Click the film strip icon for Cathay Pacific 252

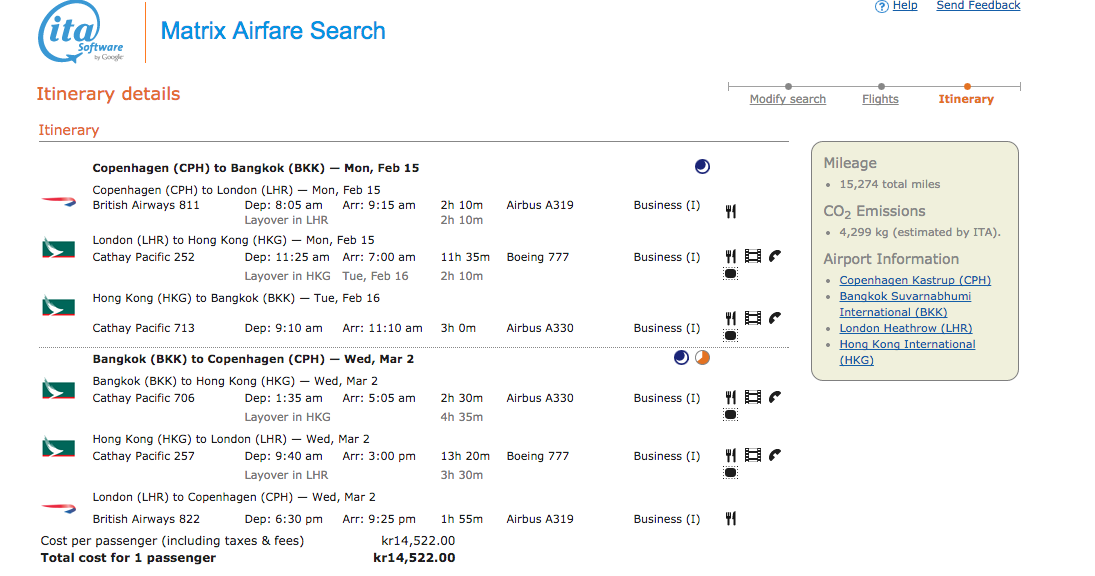tap(753, 256)
